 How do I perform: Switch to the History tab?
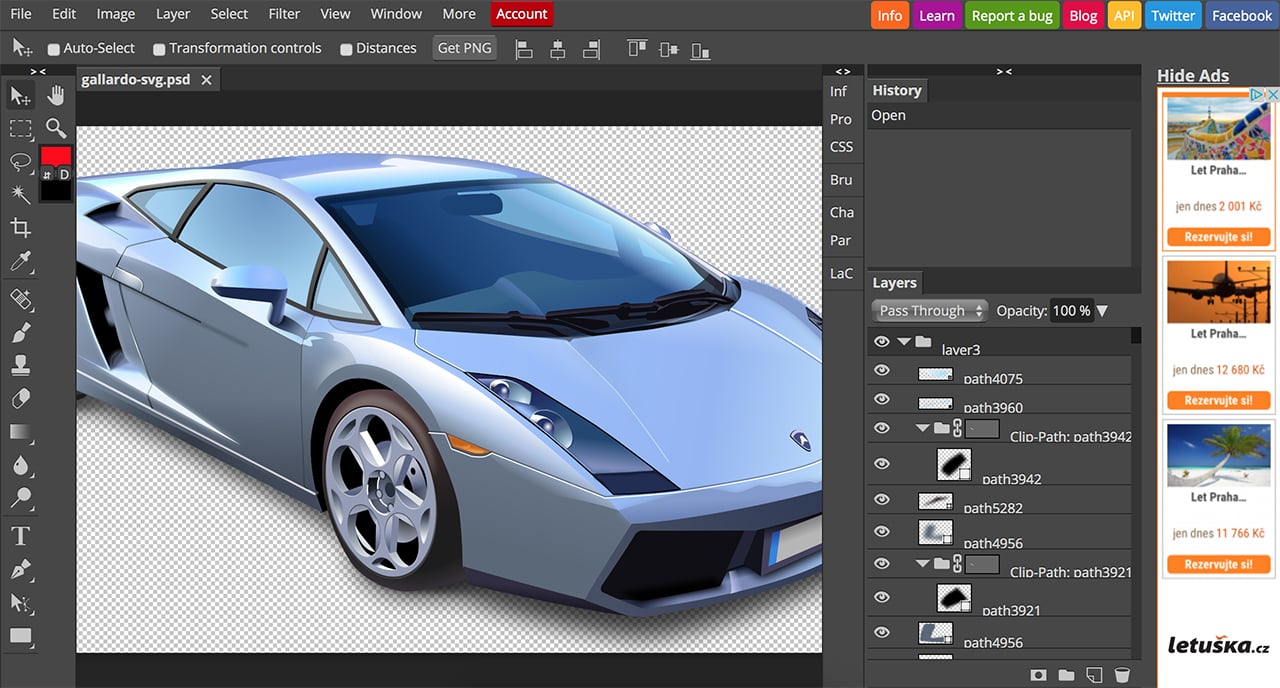(896, 90)
